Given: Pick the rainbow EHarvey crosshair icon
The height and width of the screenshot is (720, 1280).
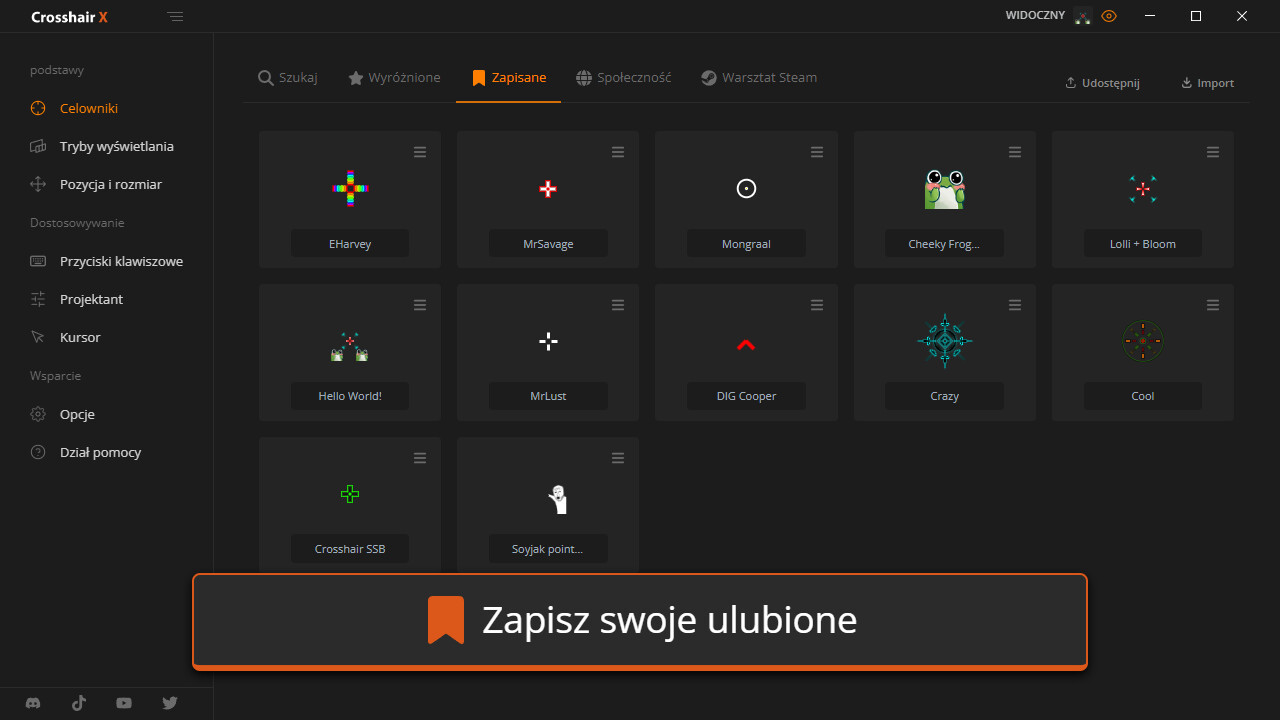Looking at the screenshot, I should tap(350, 189).
